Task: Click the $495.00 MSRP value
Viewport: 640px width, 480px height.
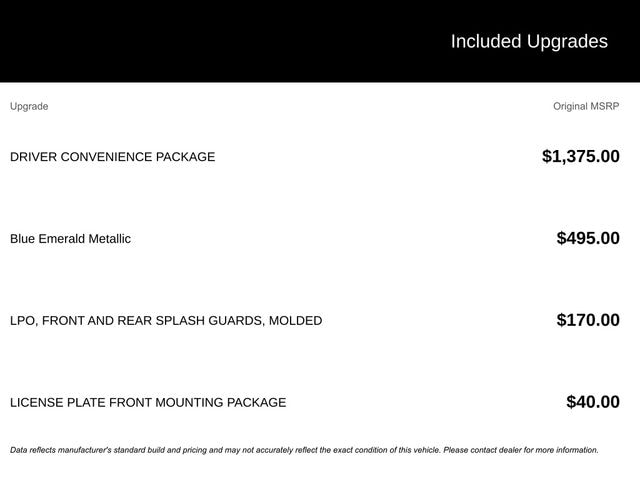Action: coord(588,238)
